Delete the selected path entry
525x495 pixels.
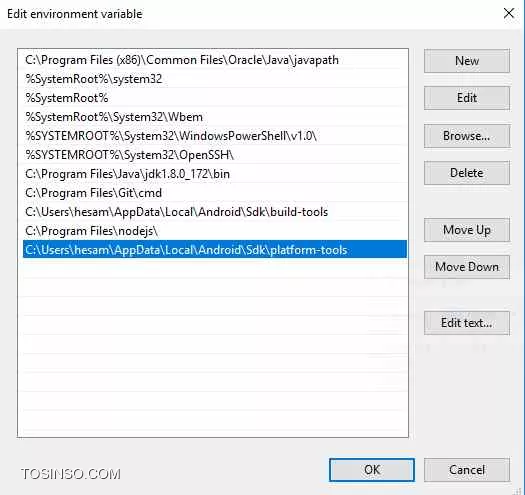(x=467, y=173)
